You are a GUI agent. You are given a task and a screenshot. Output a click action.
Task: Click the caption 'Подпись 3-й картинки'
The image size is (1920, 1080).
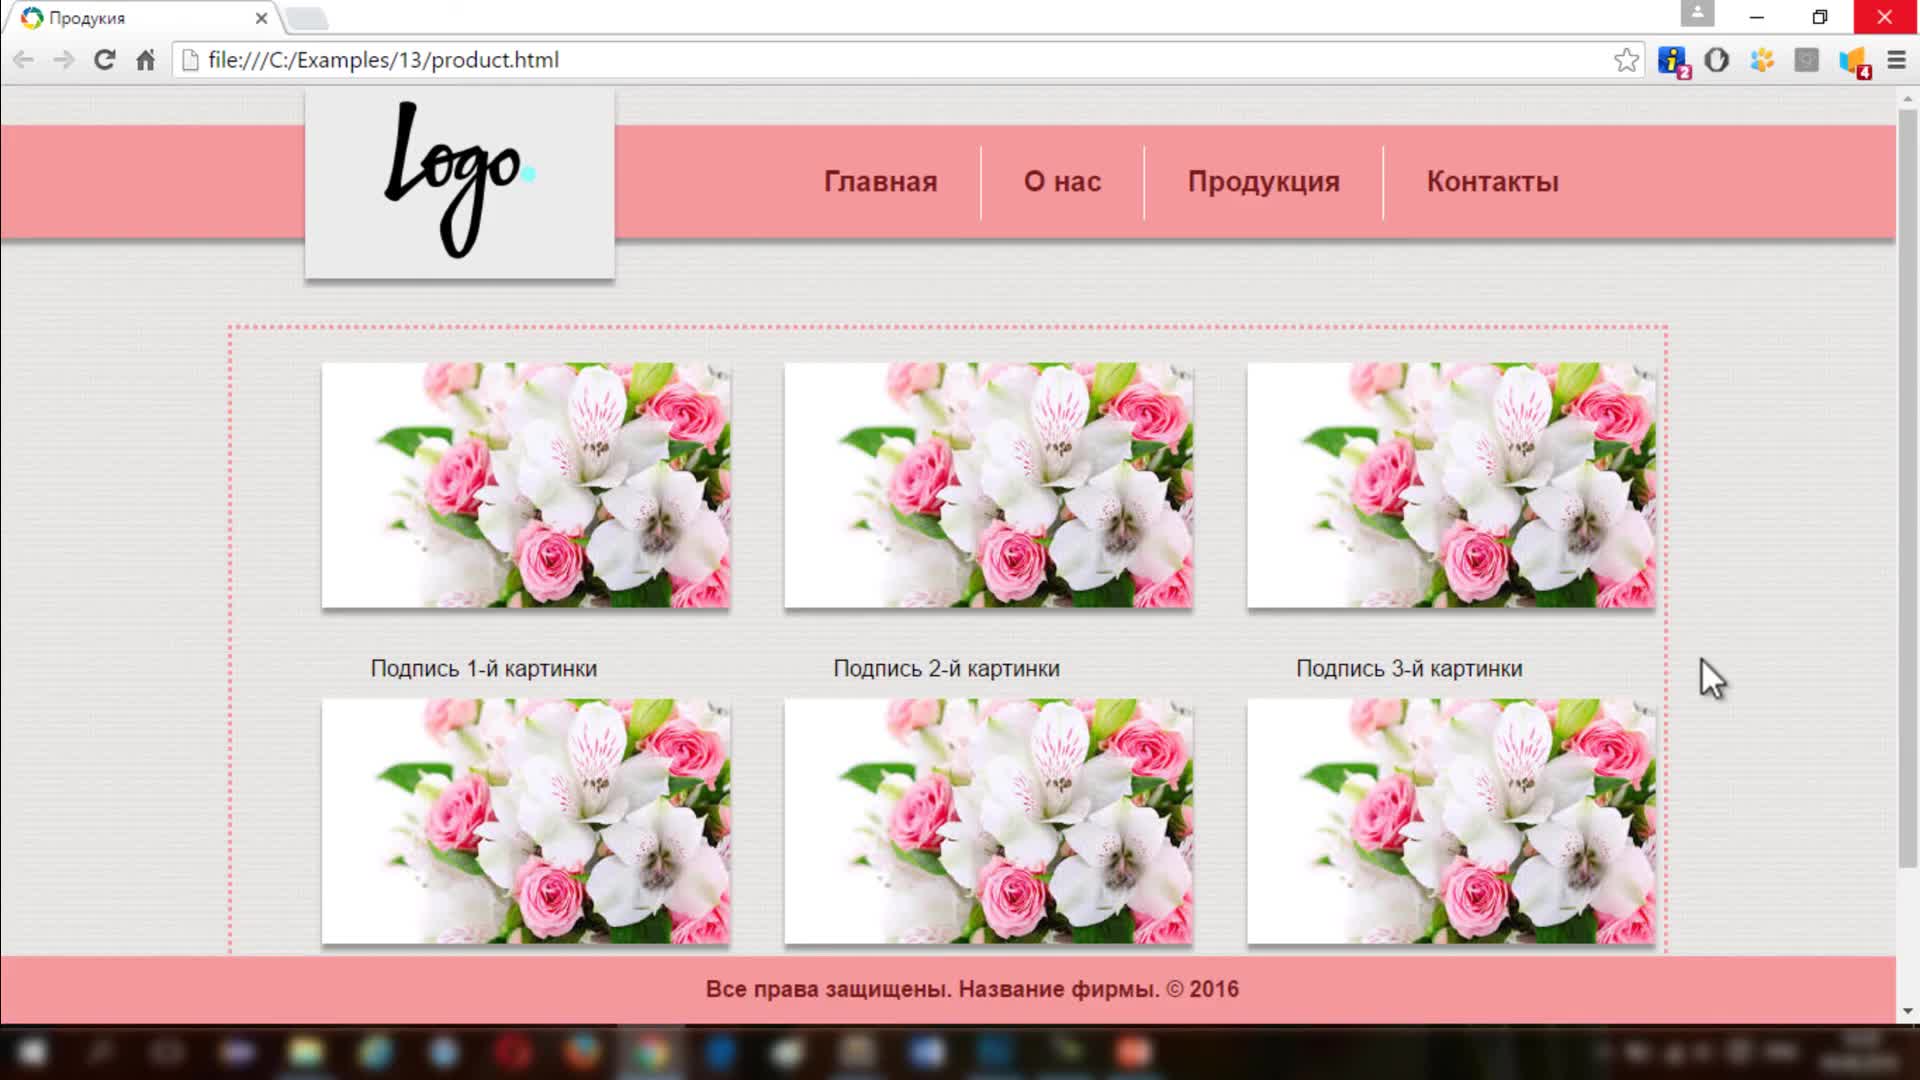(x=1409, y=668)
